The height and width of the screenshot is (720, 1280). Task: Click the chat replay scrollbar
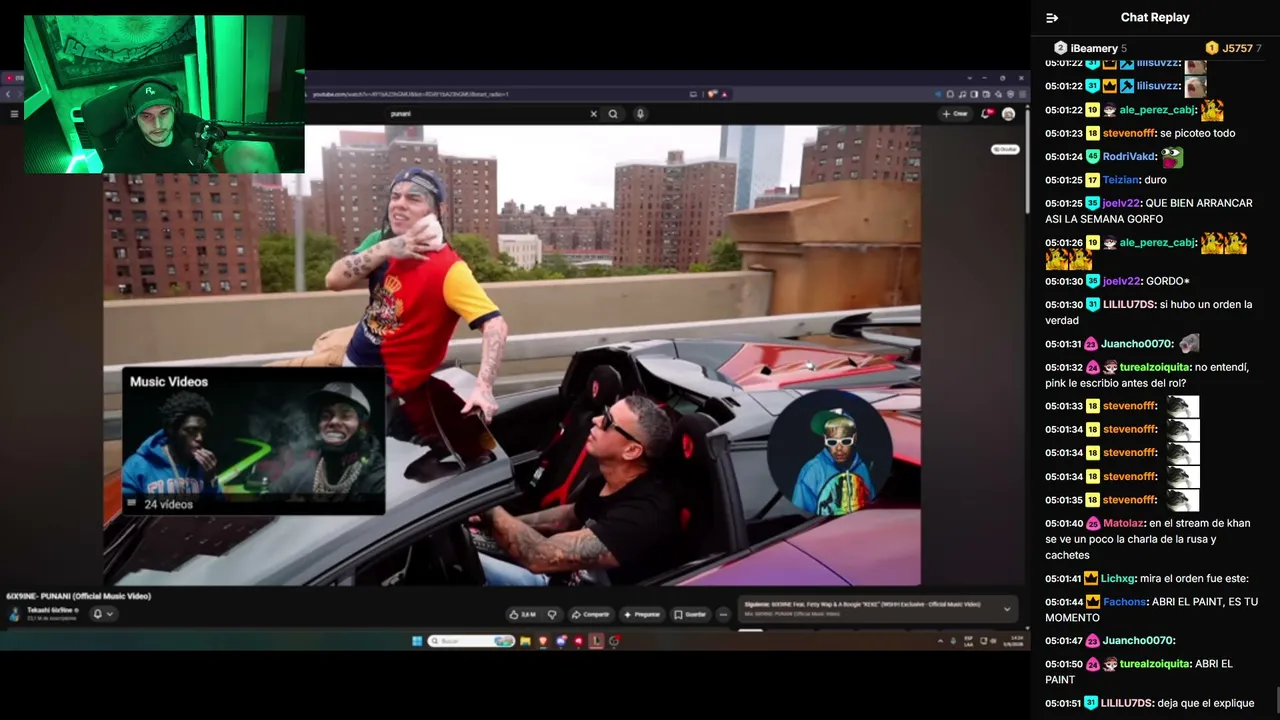[x=1276, y=700]
